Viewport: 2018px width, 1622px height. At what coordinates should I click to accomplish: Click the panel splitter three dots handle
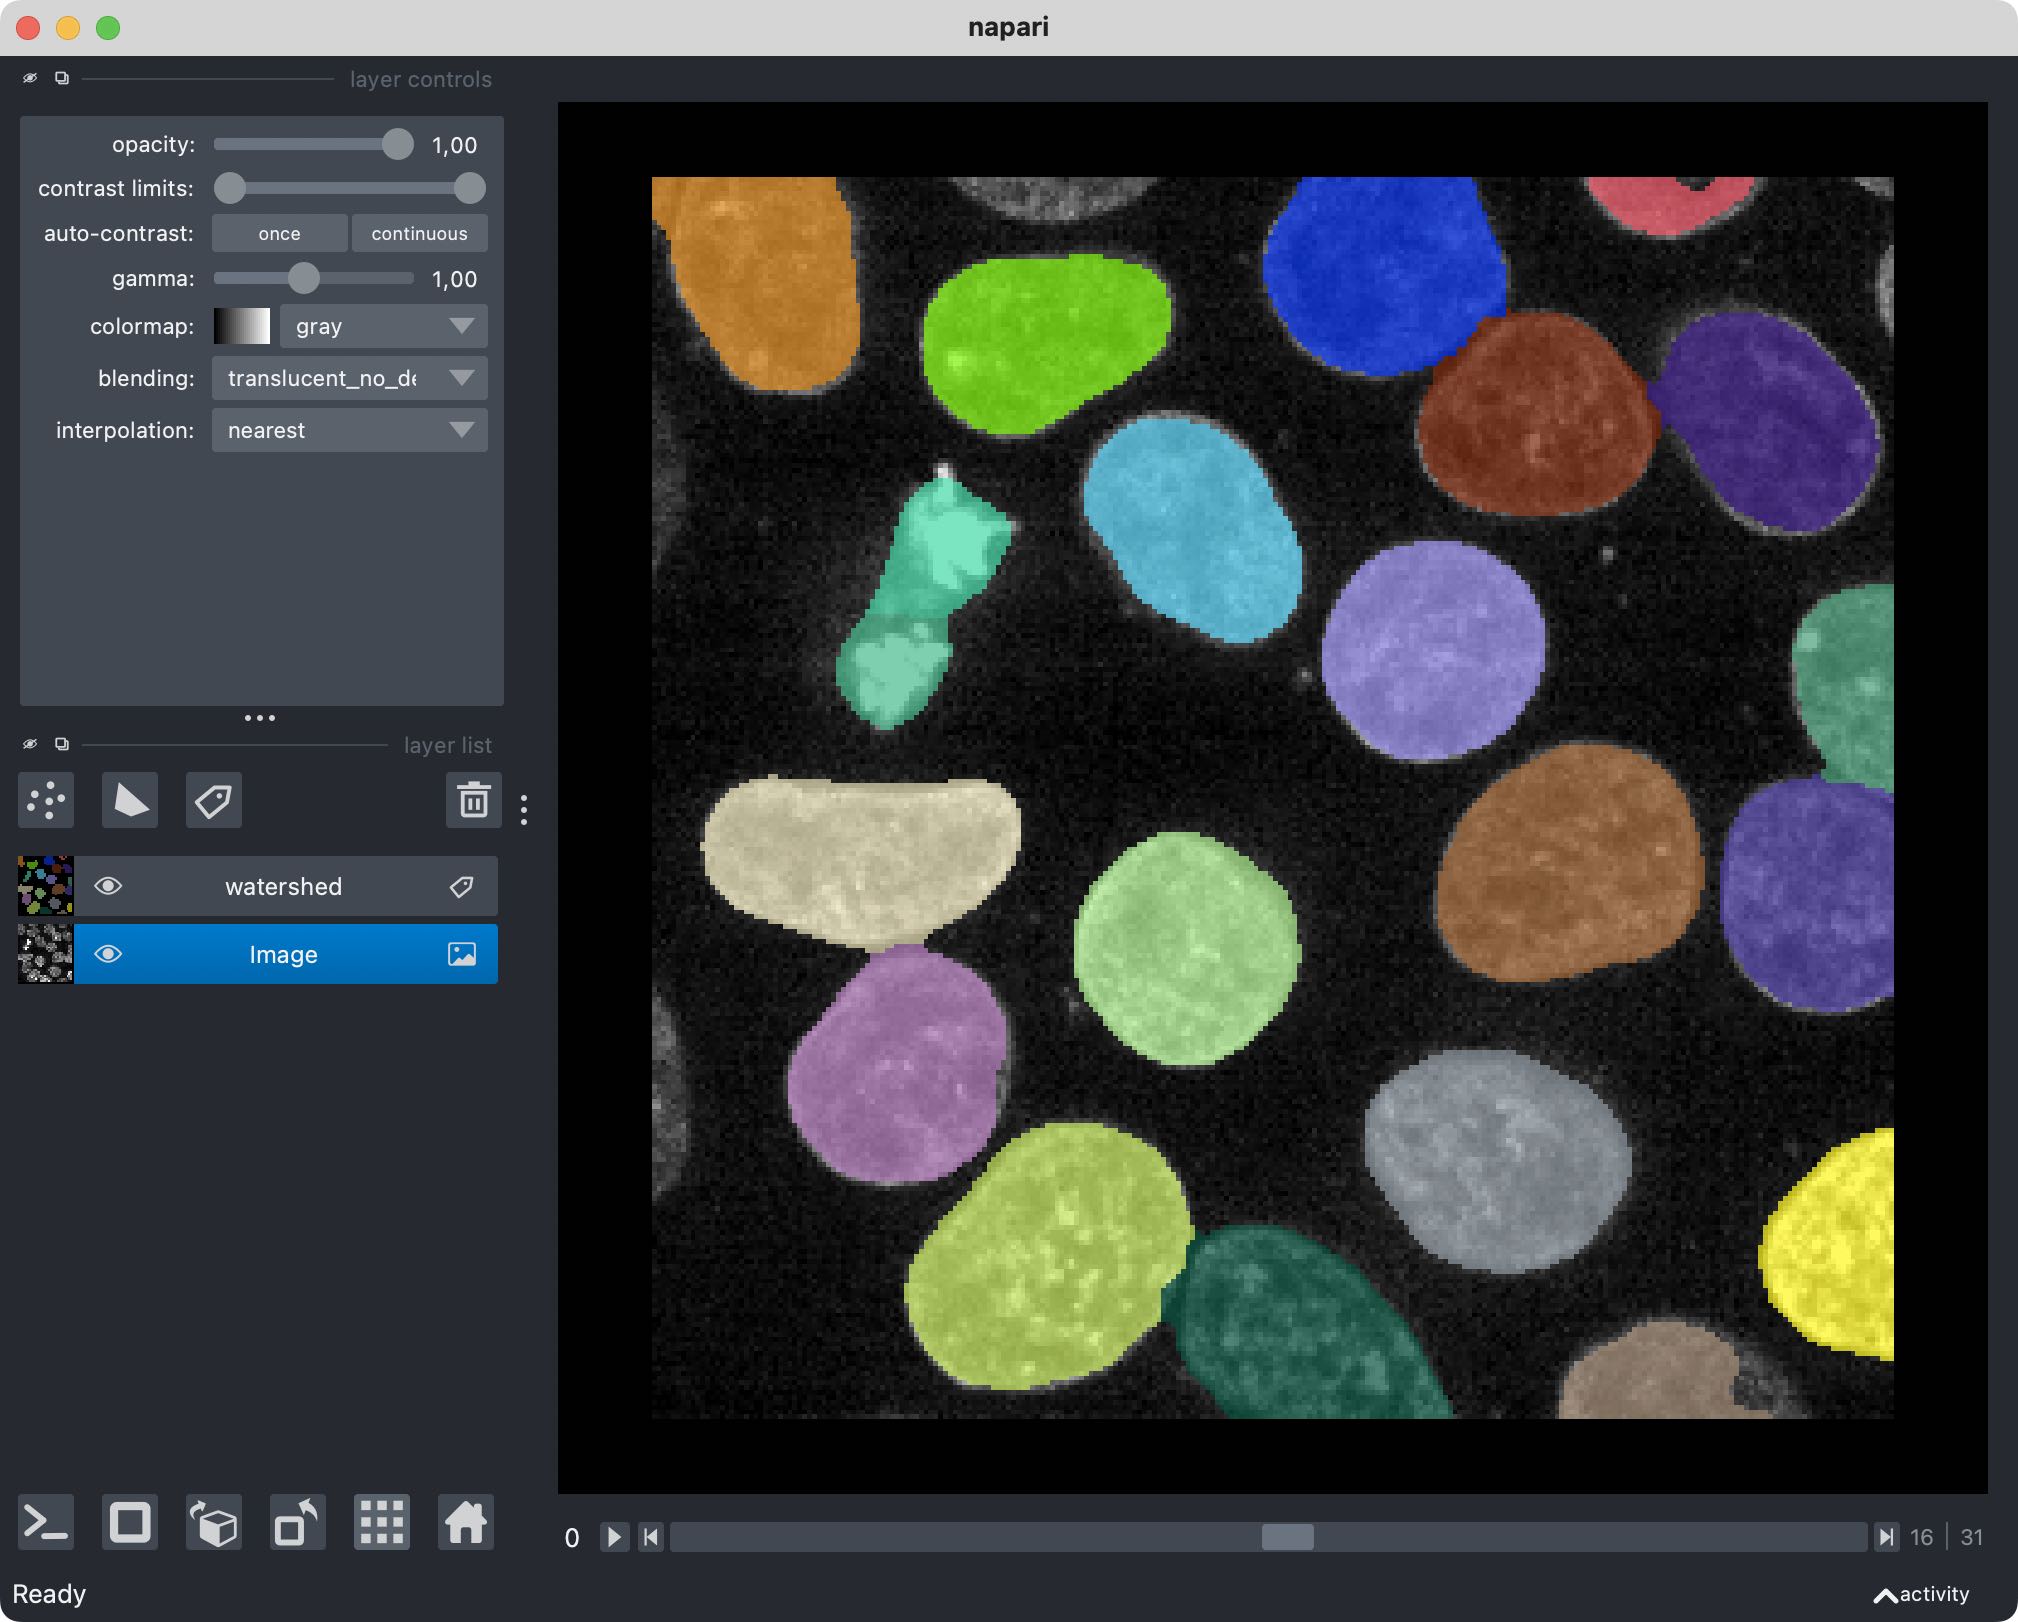point(260,718)
